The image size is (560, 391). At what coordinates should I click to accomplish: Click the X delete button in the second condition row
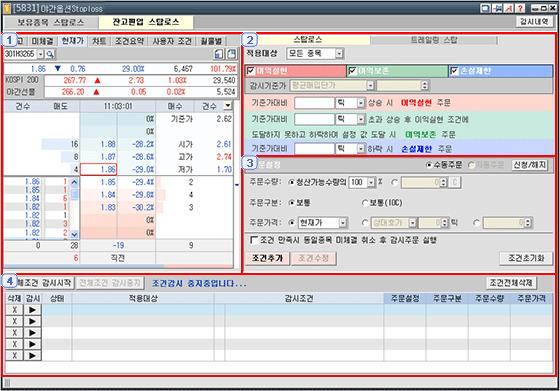click(x=14, y=321)
